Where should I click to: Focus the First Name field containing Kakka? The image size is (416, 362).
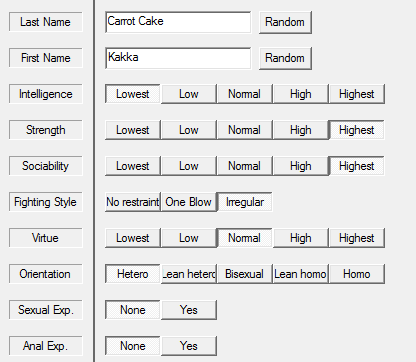tap(178, 58)
